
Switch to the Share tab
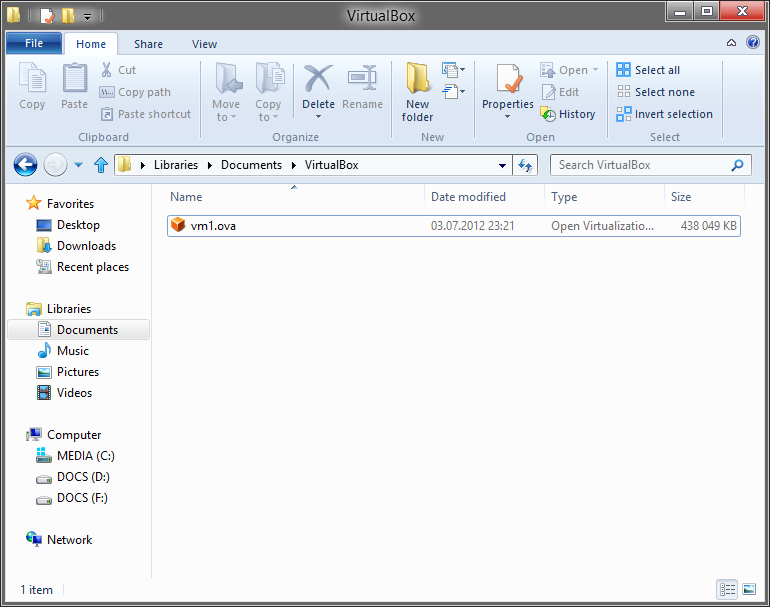148,44
